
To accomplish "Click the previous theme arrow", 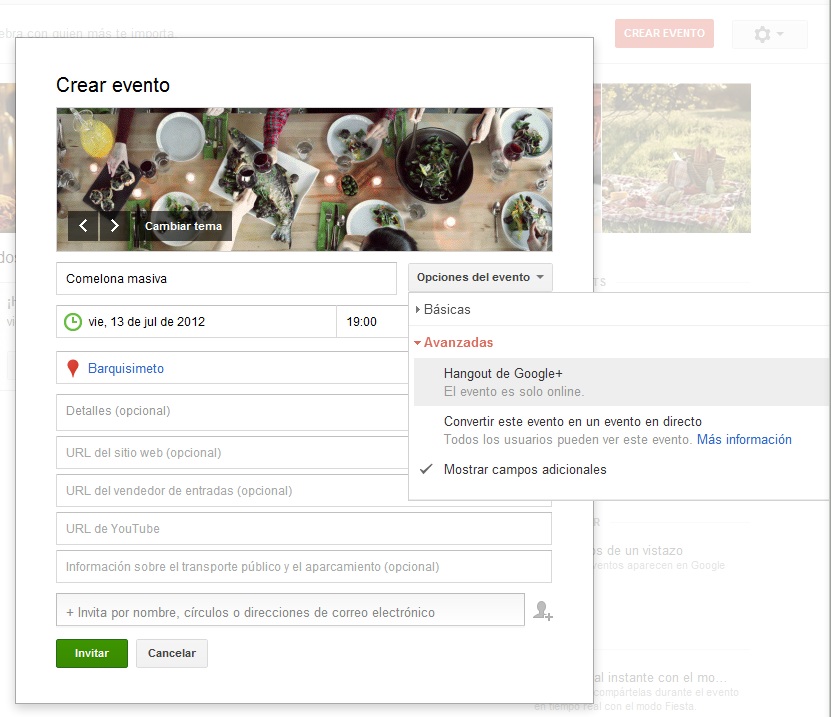I will (84, 226).
